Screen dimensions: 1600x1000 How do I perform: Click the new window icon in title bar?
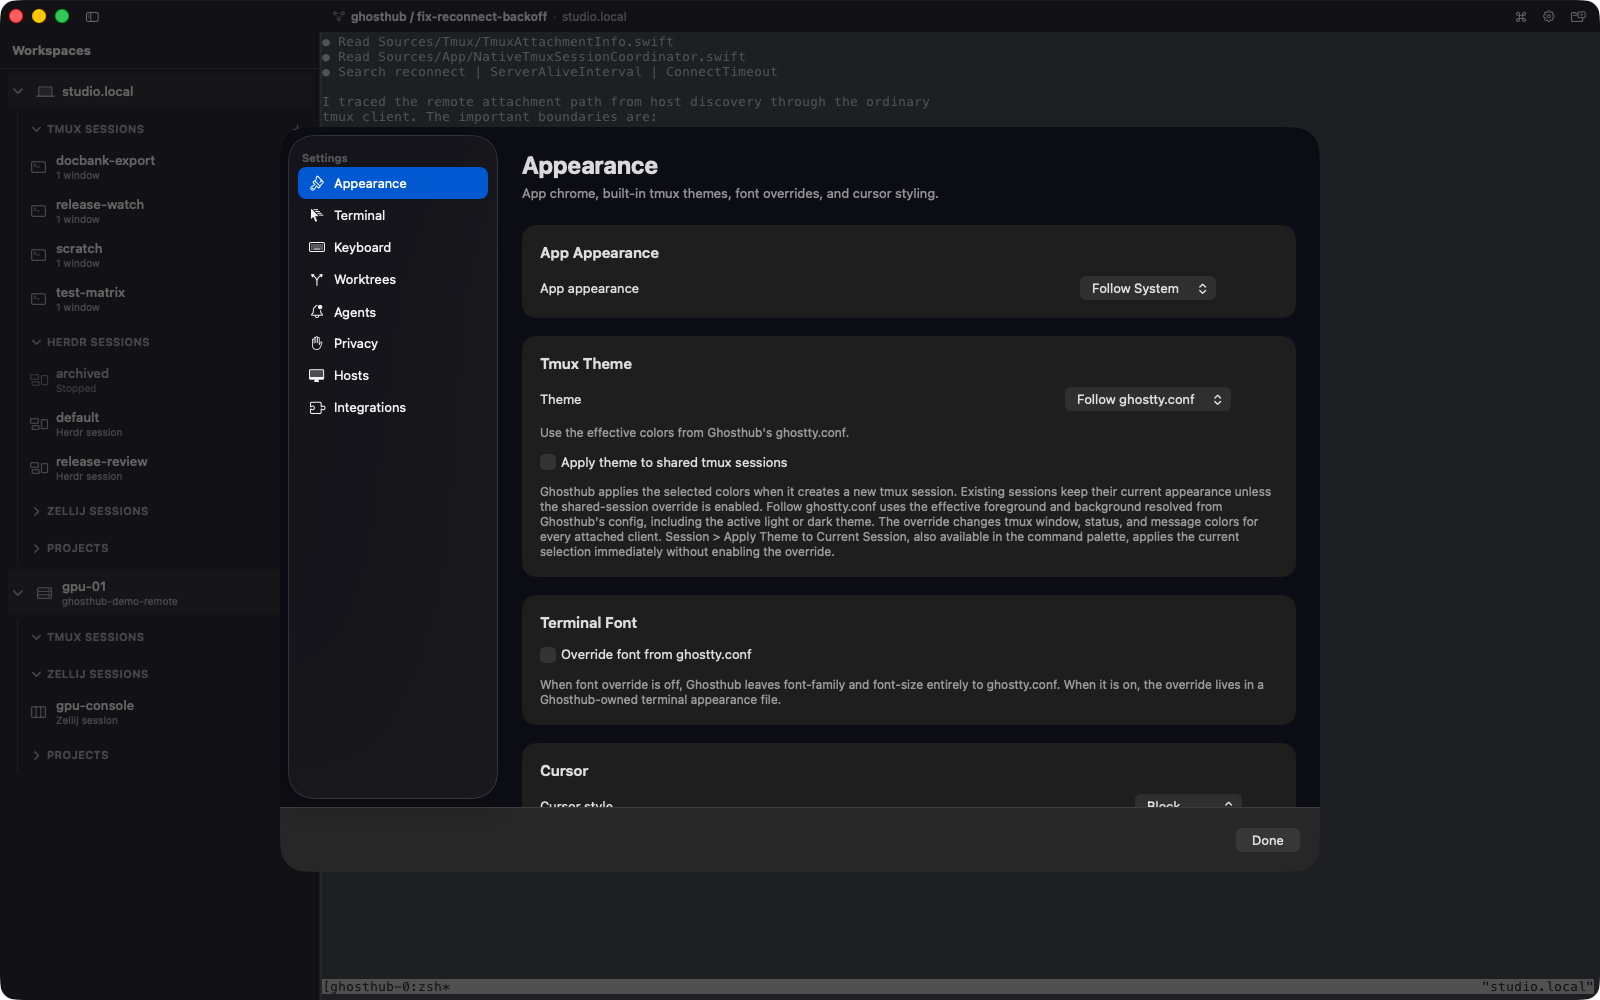click(x=1578, y=16)
